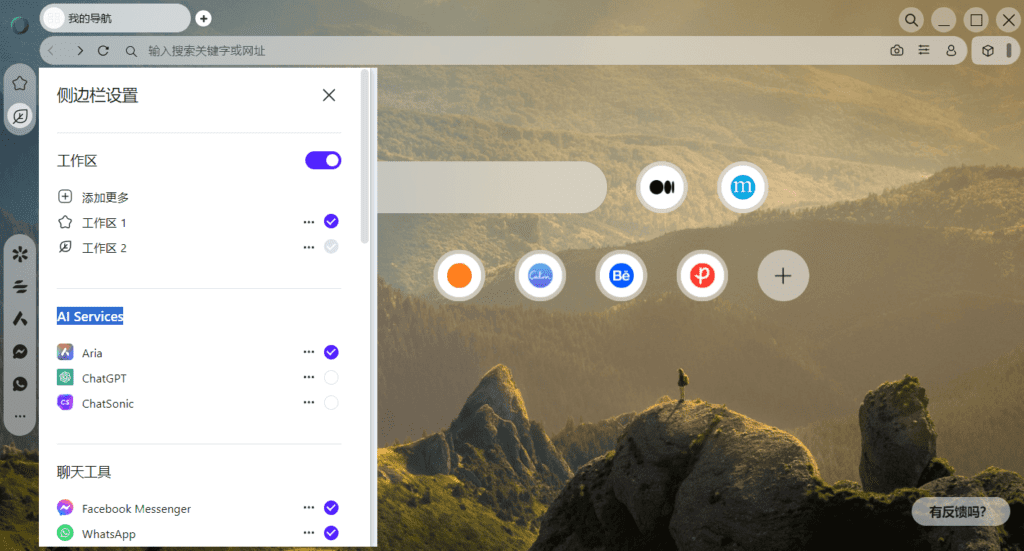Click the ChatSonic label

click(108, 403)
